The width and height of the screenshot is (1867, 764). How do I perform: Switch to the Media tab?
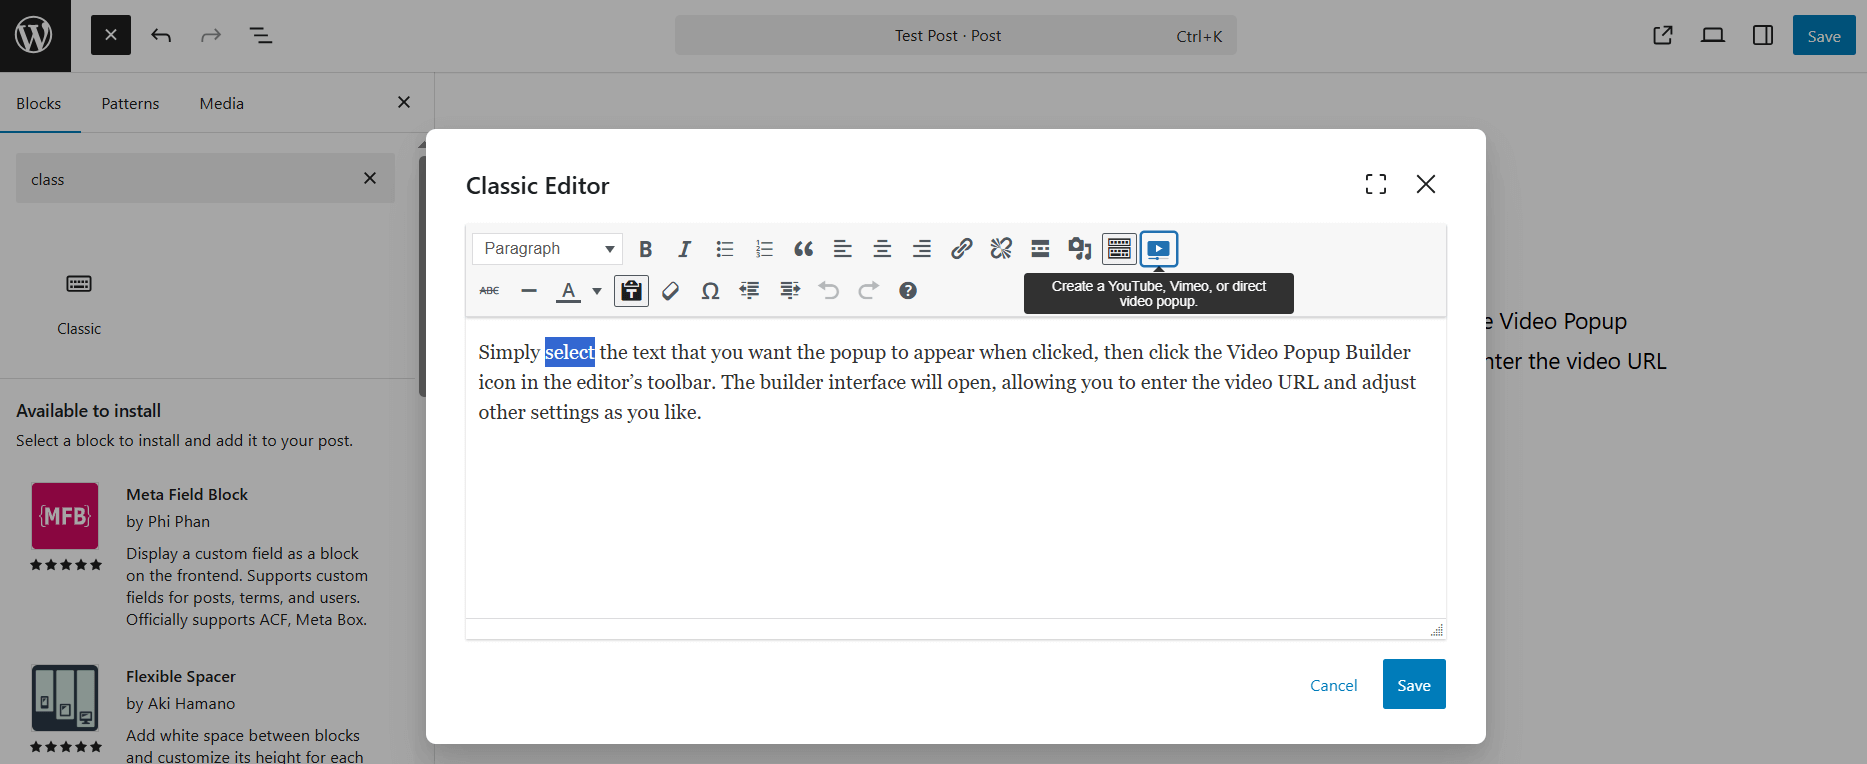(x=221, y=103)
